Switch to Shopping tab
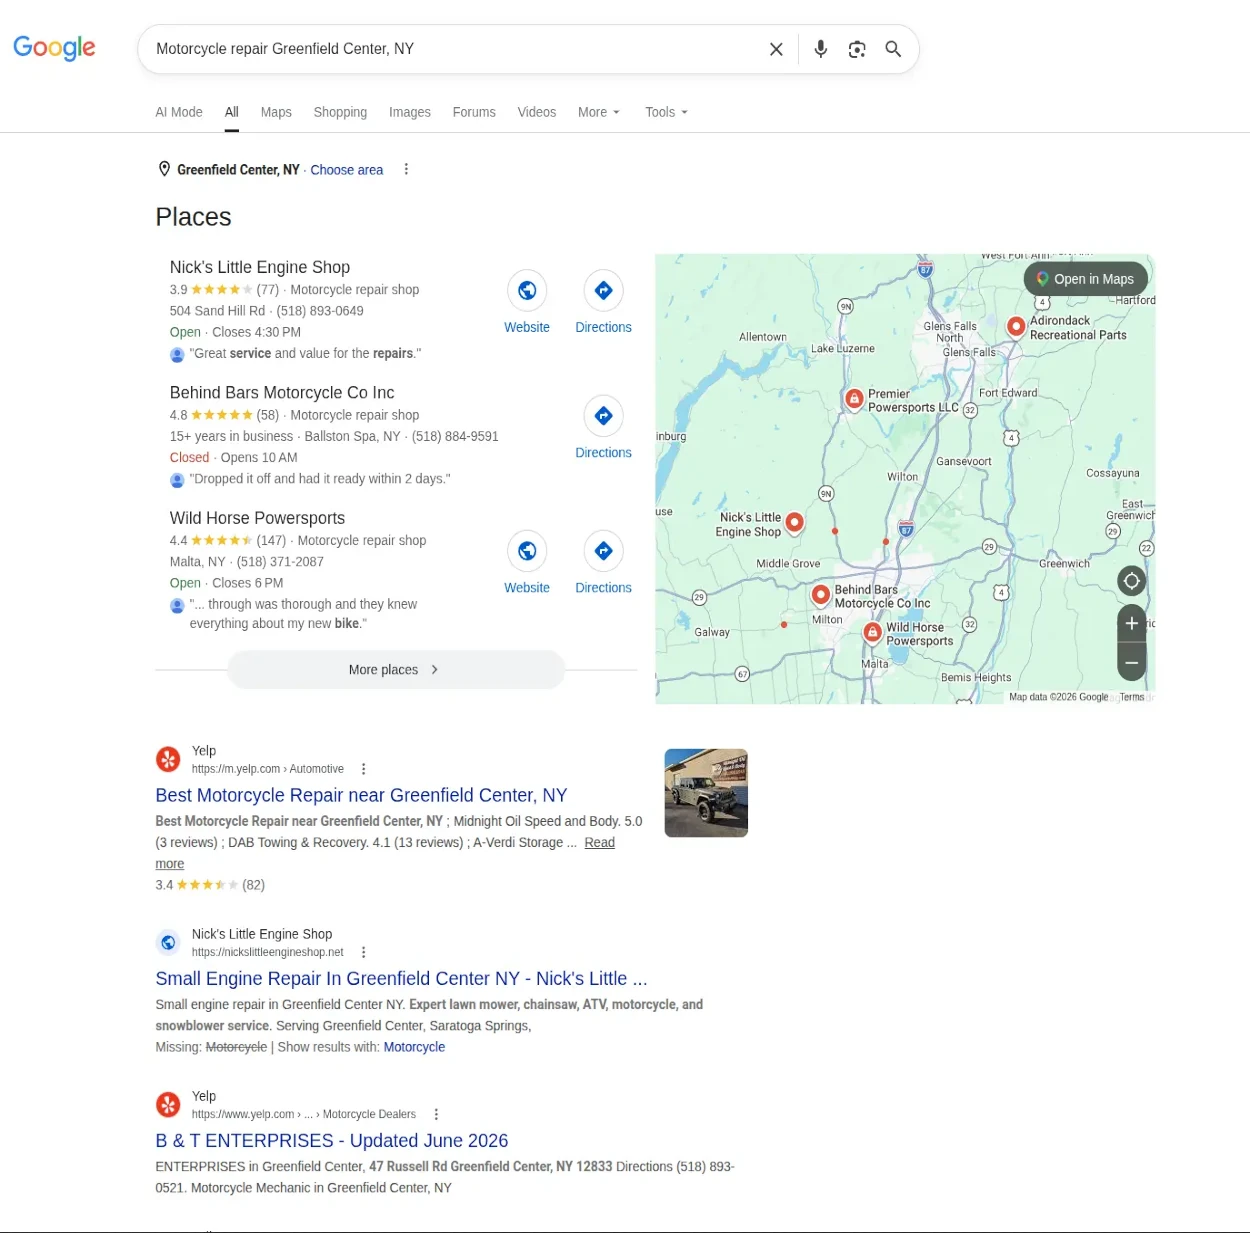Image resolution: width=1250 pixels, height=1233 pixels. (340, 112)
